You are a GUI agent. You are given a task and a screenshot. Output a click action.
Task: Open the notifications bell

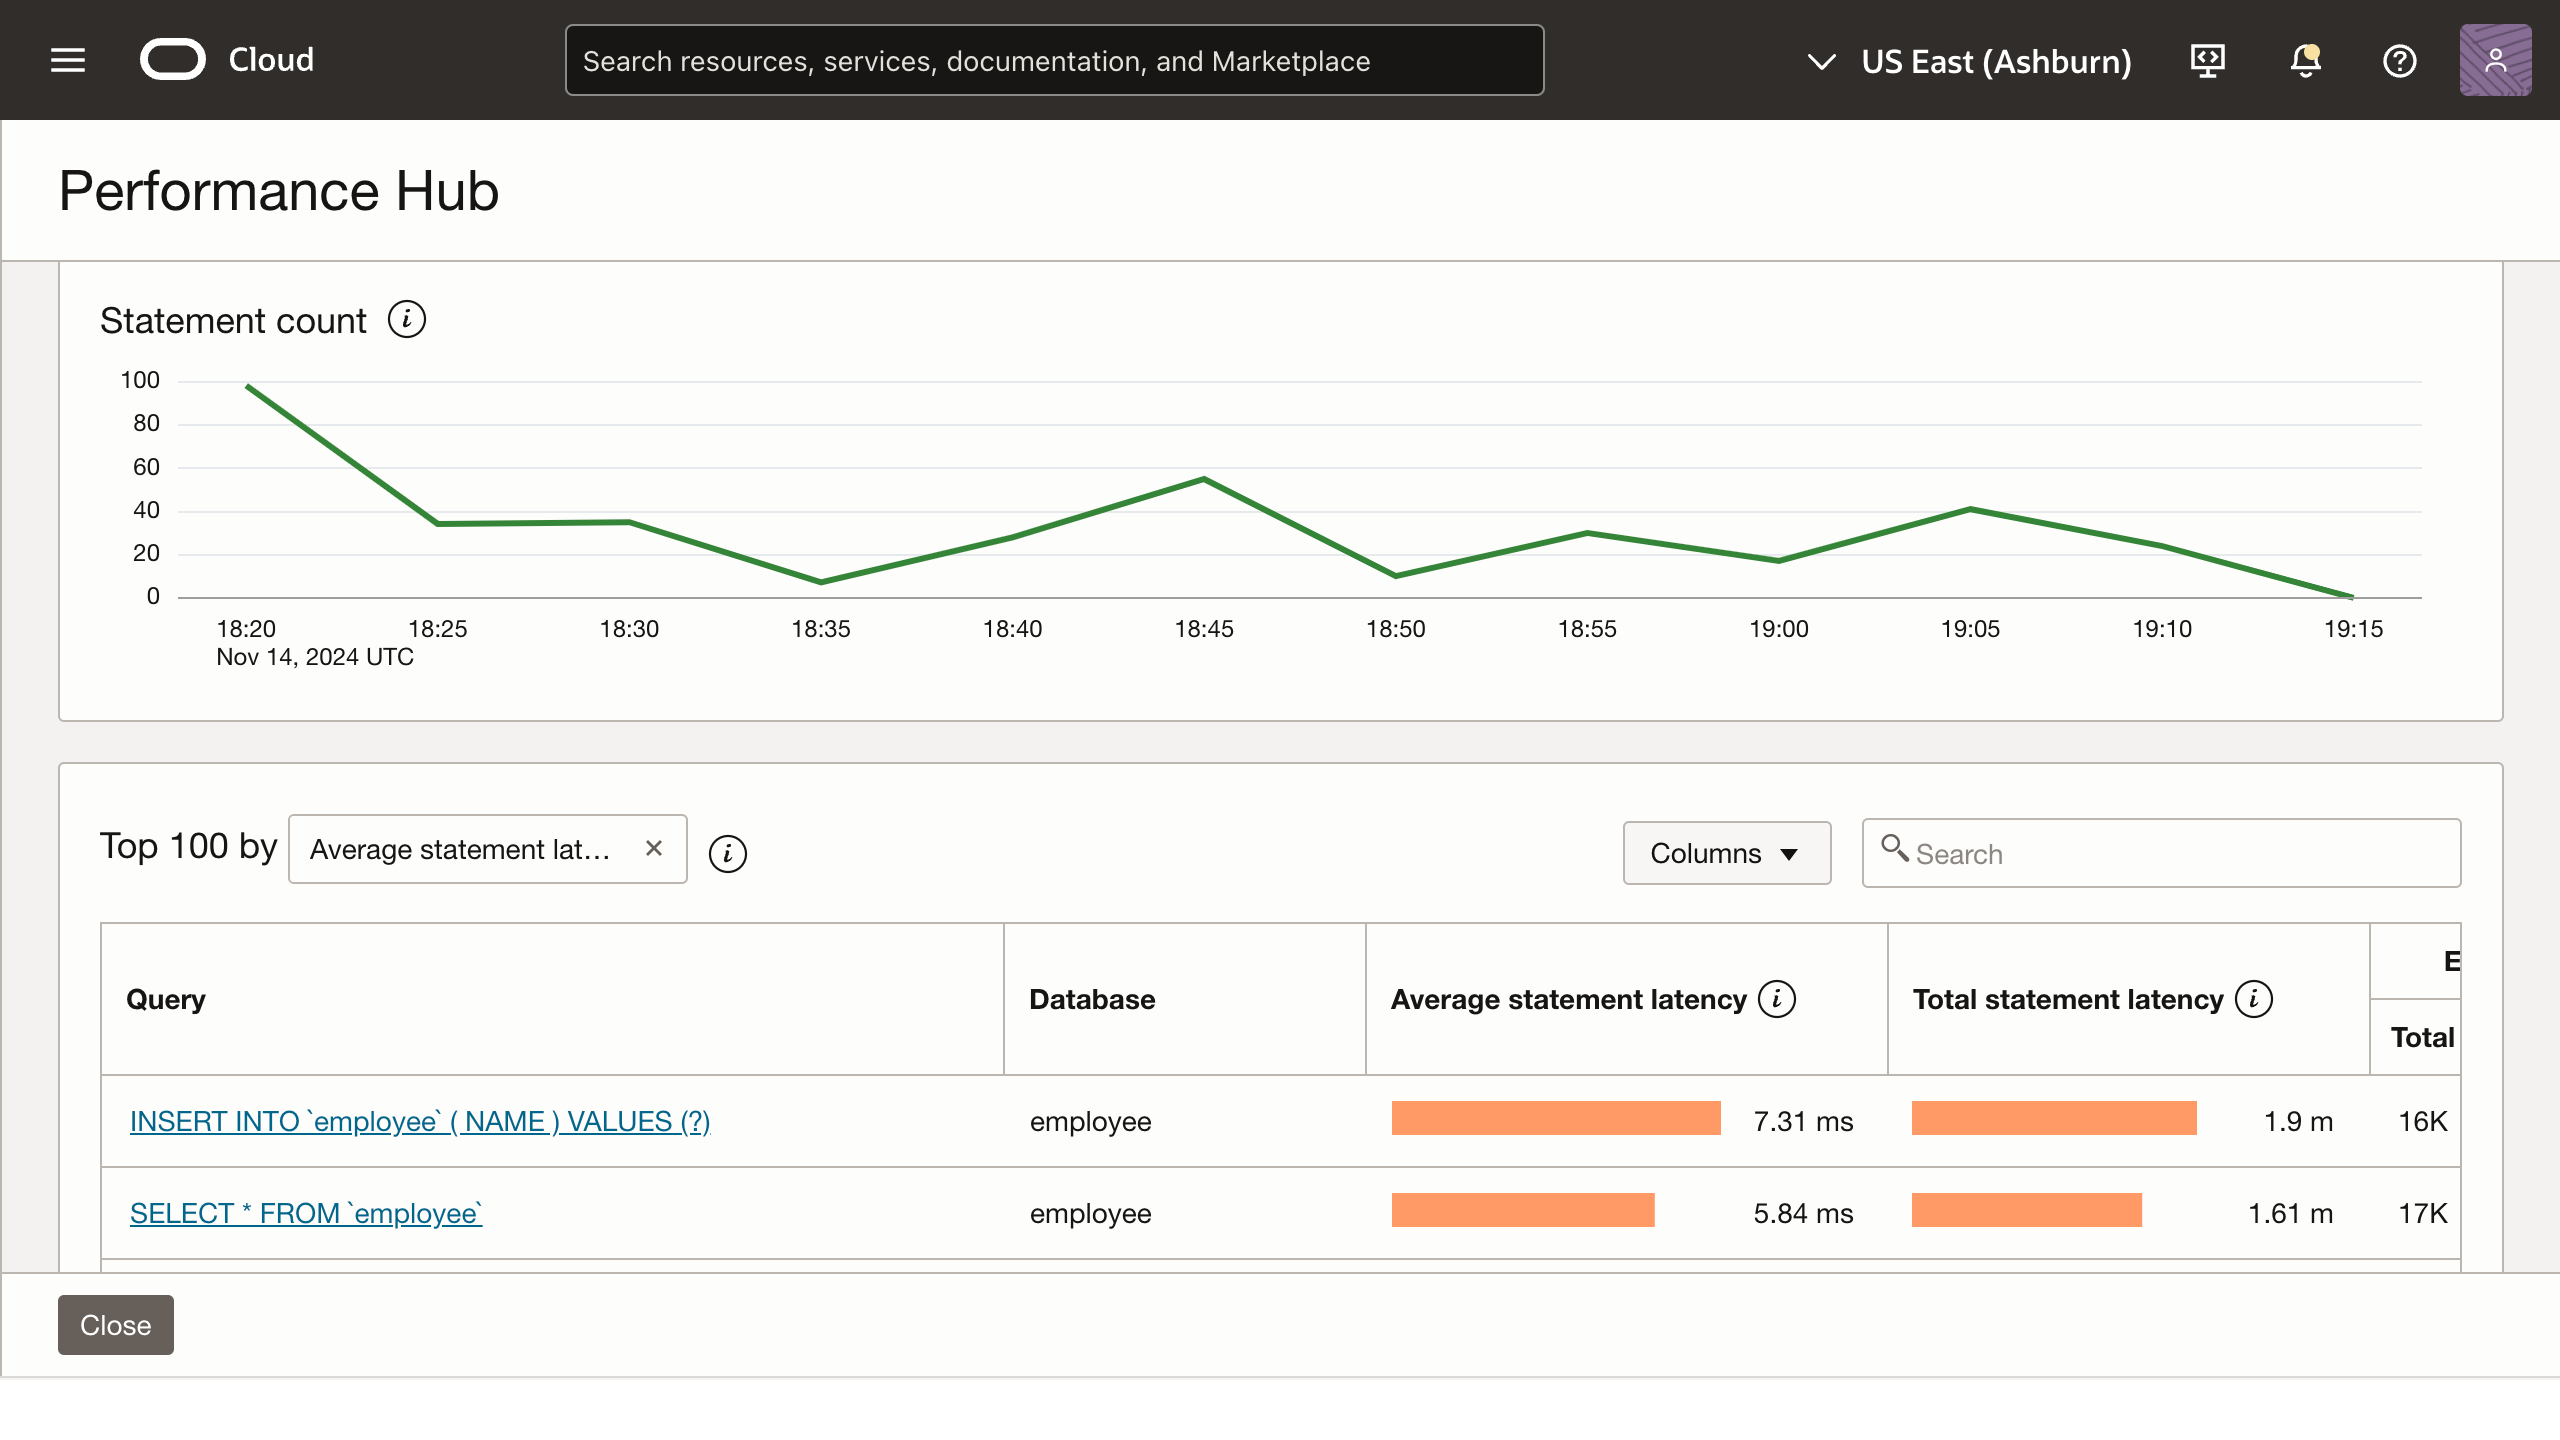tap(2305, 61)
